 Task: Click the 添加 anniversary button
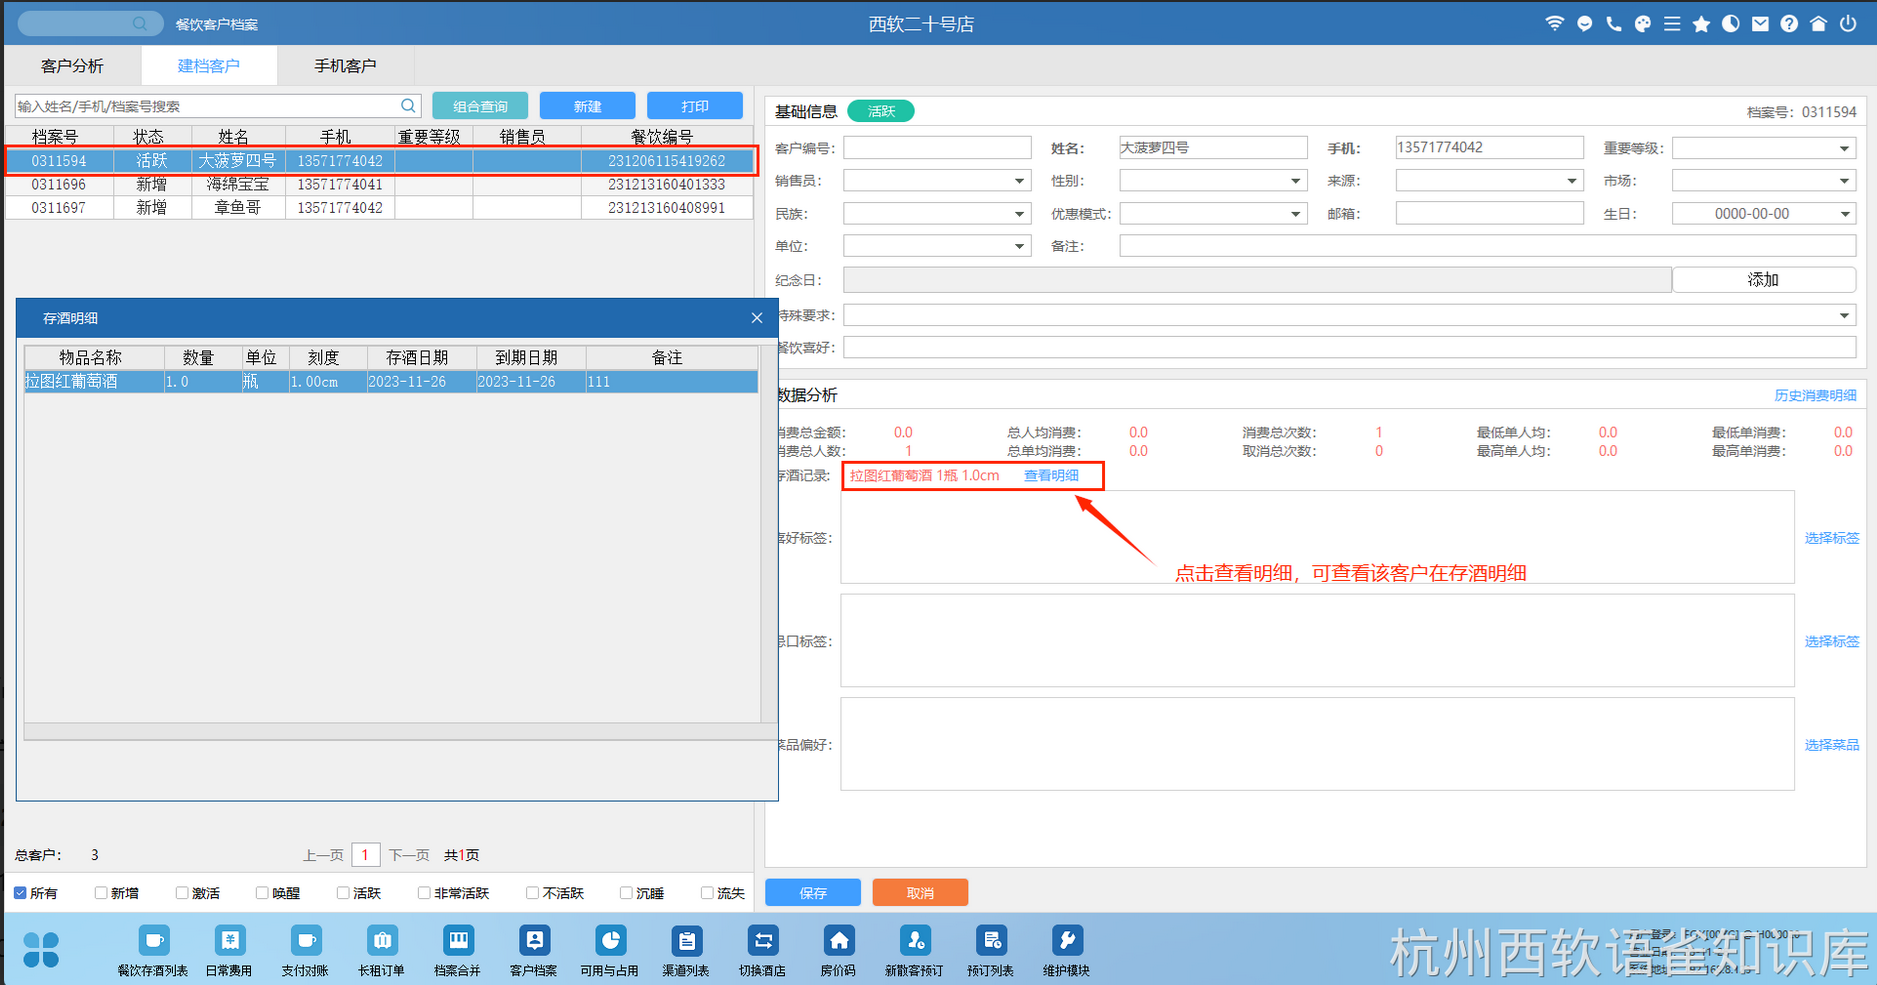(x=1763, y=280)
